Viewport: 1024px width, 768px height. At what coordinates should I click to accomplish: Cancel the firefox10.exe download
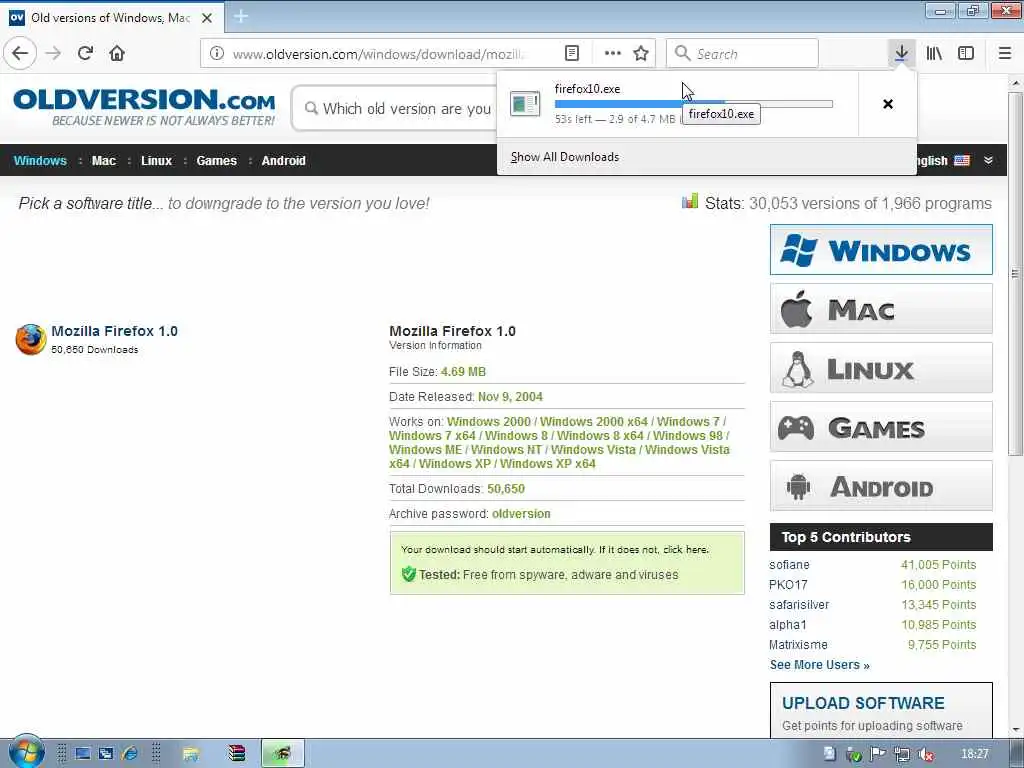[888, 104]
